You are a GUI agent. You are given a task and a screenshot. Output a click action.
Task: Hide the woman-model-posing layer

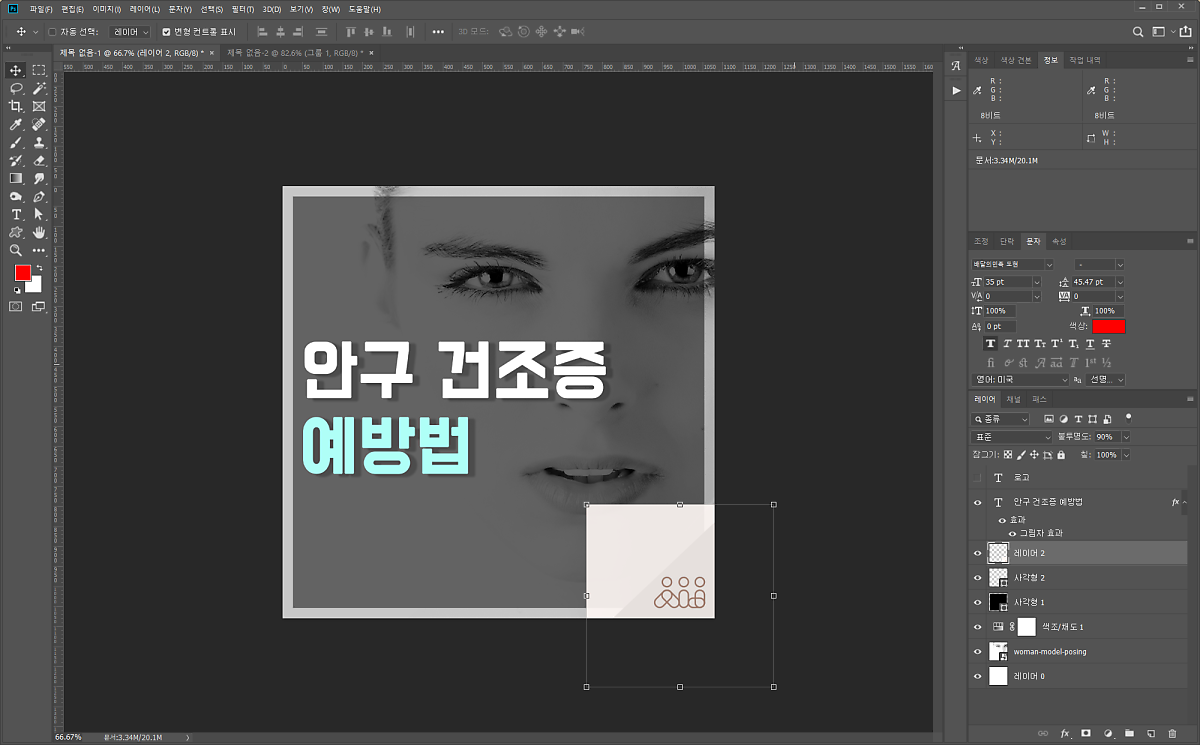[978, 652]
